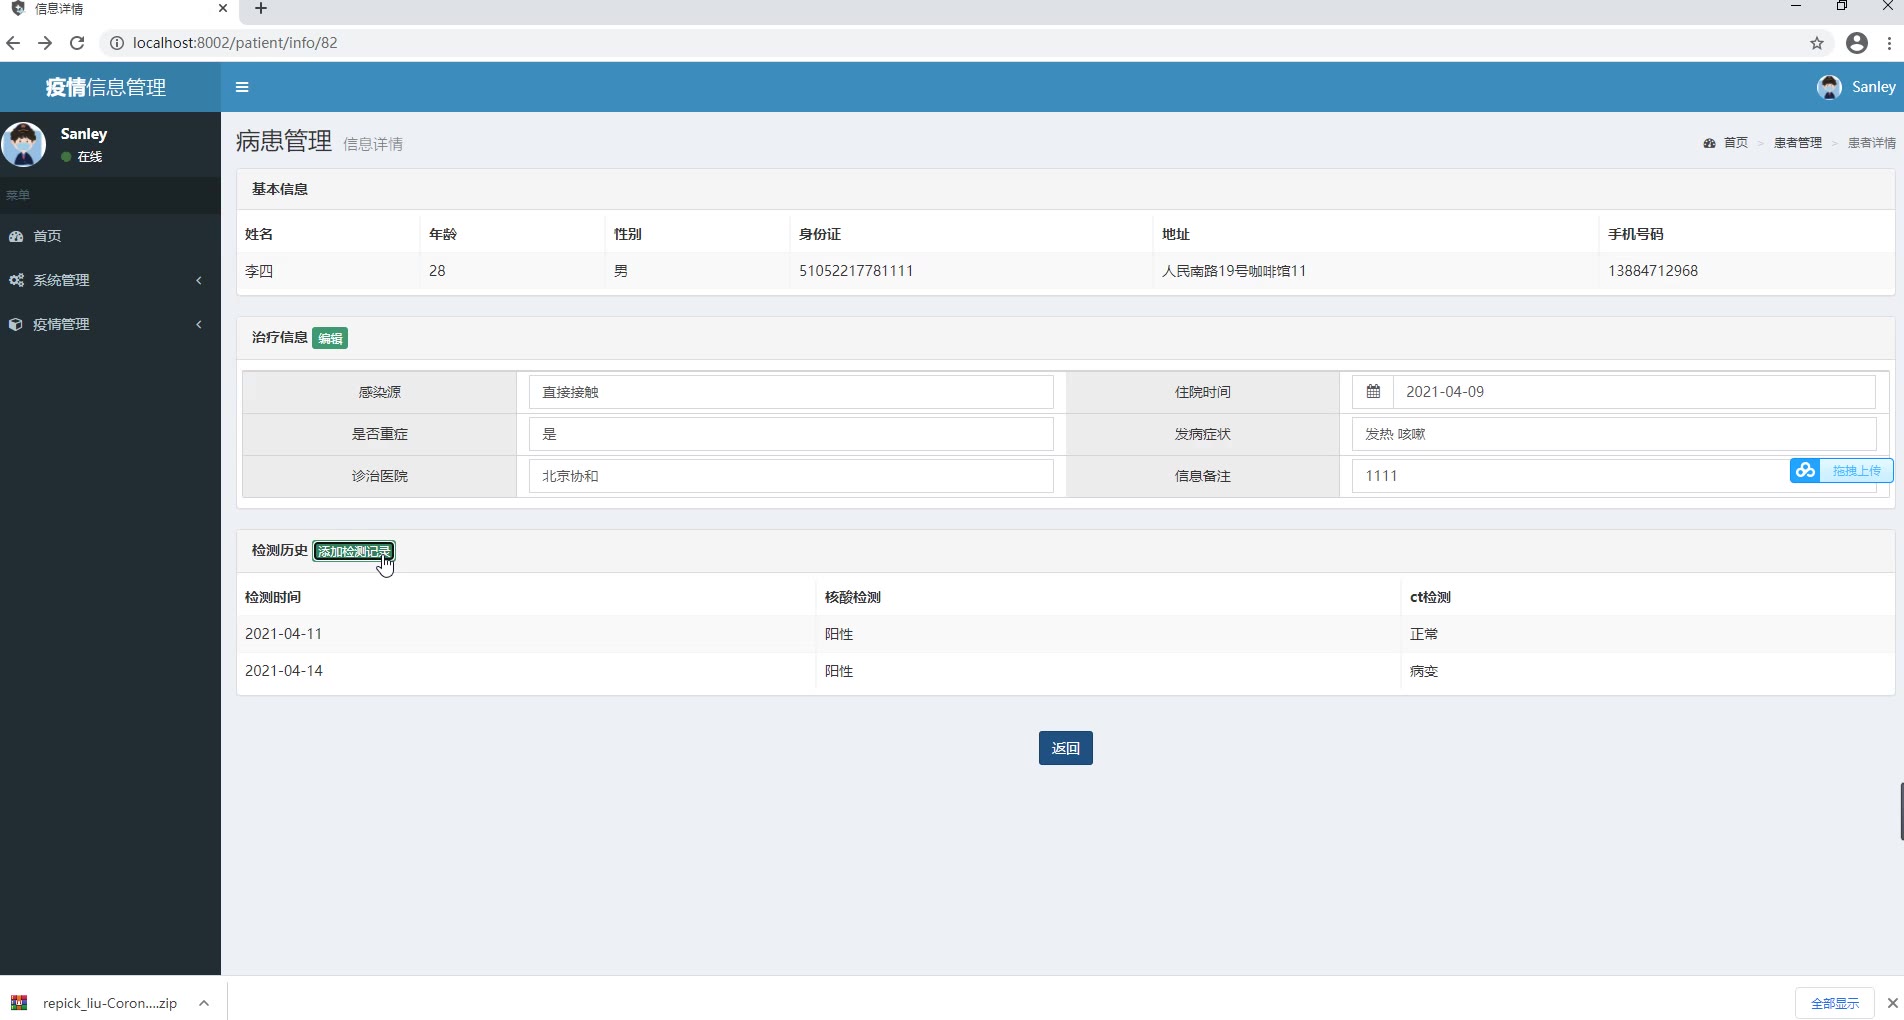Click the 检测时间 column header
Screen dimensions: 1904x1020
(x=273, y=597)
